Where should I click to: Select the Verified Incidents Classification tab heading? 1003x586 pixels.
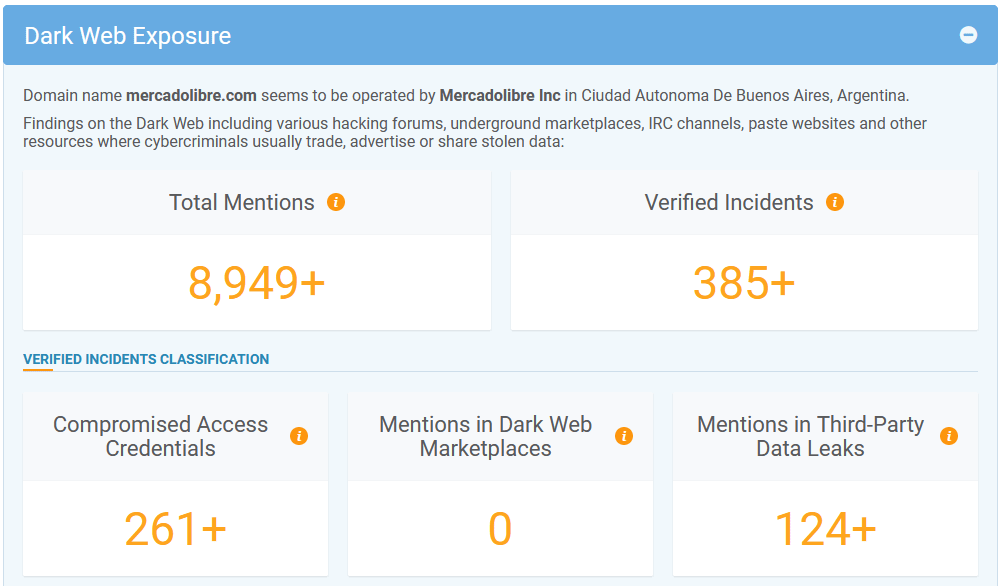point(146,359)
